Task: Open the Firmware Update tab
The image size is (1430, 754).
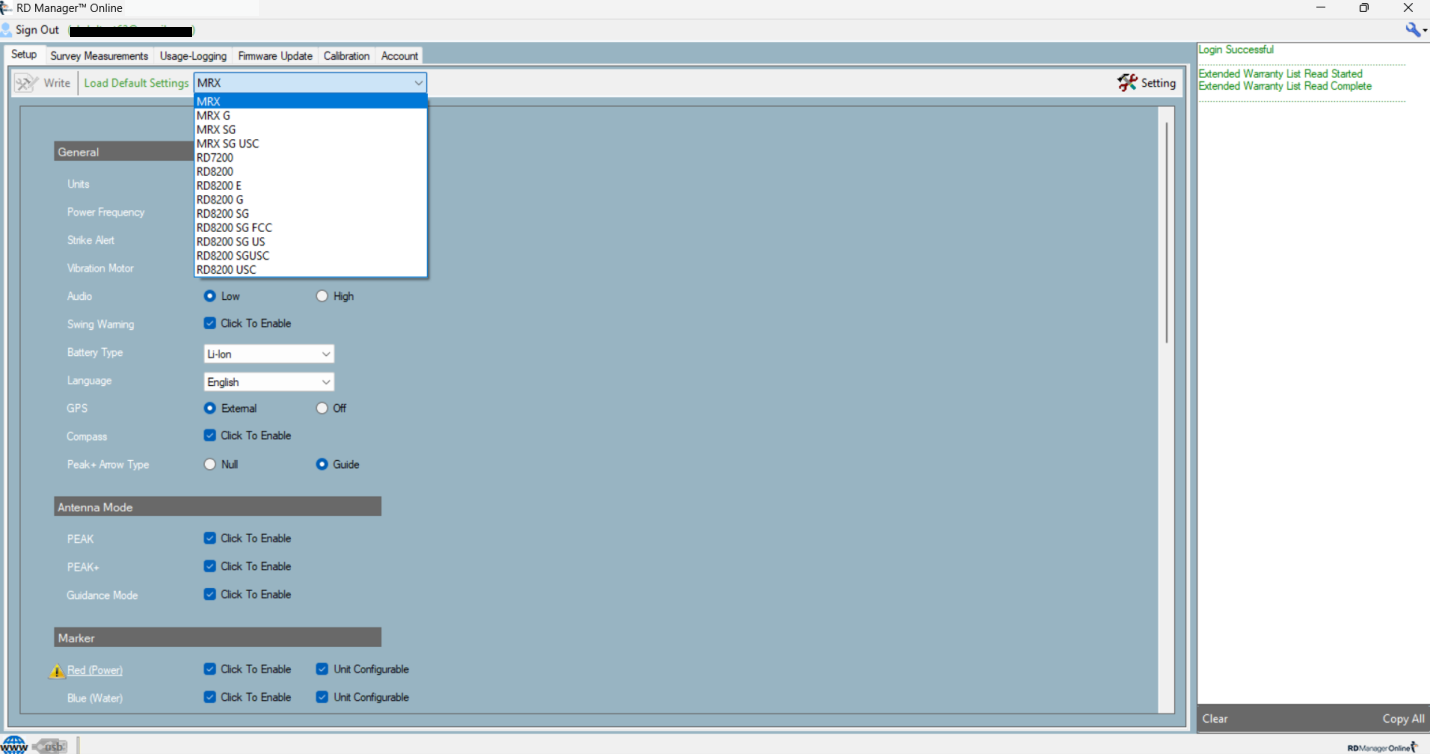Action: tap(275, 56)
